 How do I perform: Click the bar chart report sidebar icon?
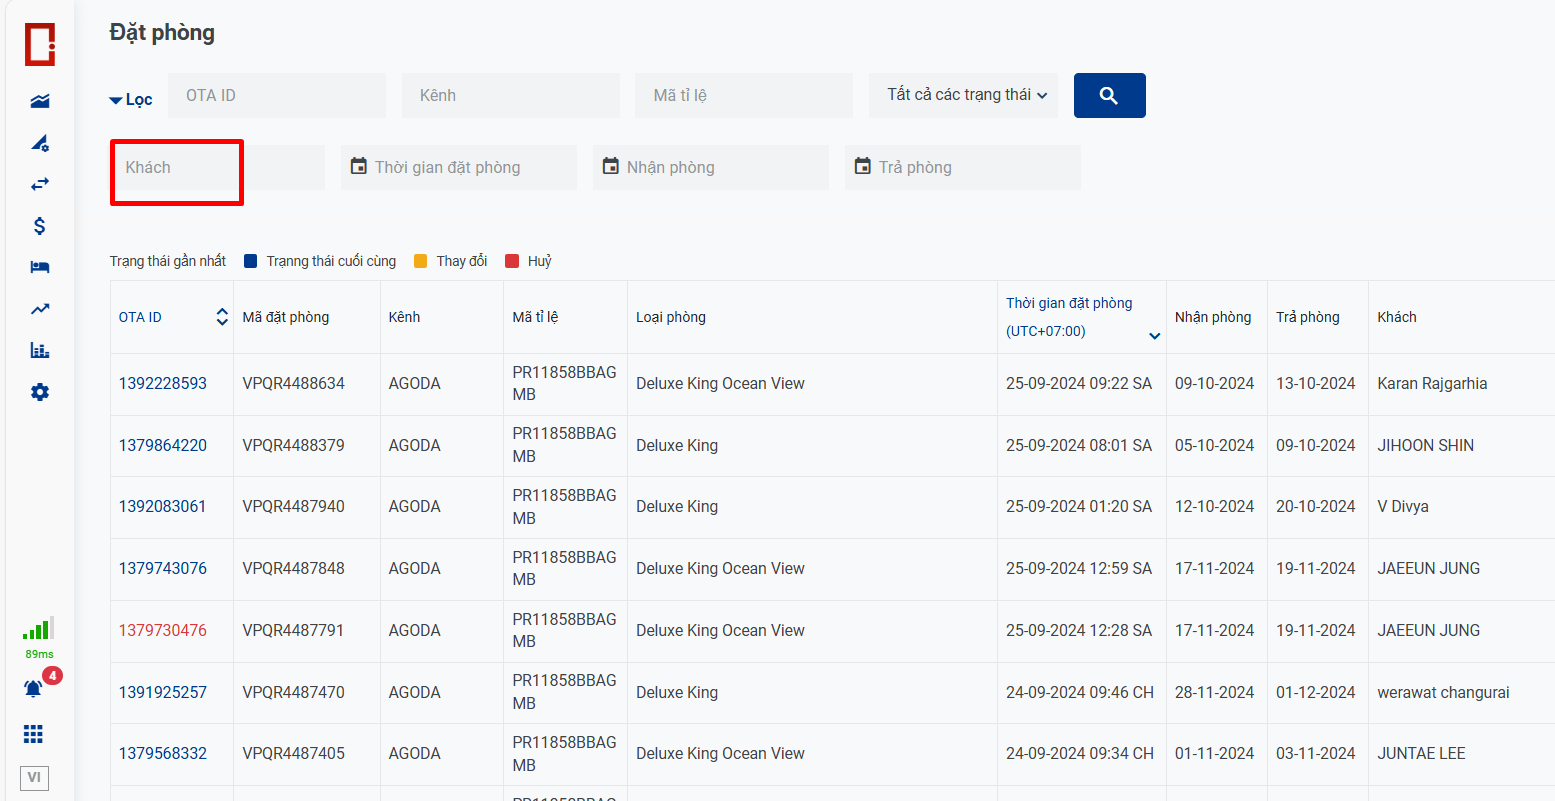pyautogui.click(x=40, y=350)
